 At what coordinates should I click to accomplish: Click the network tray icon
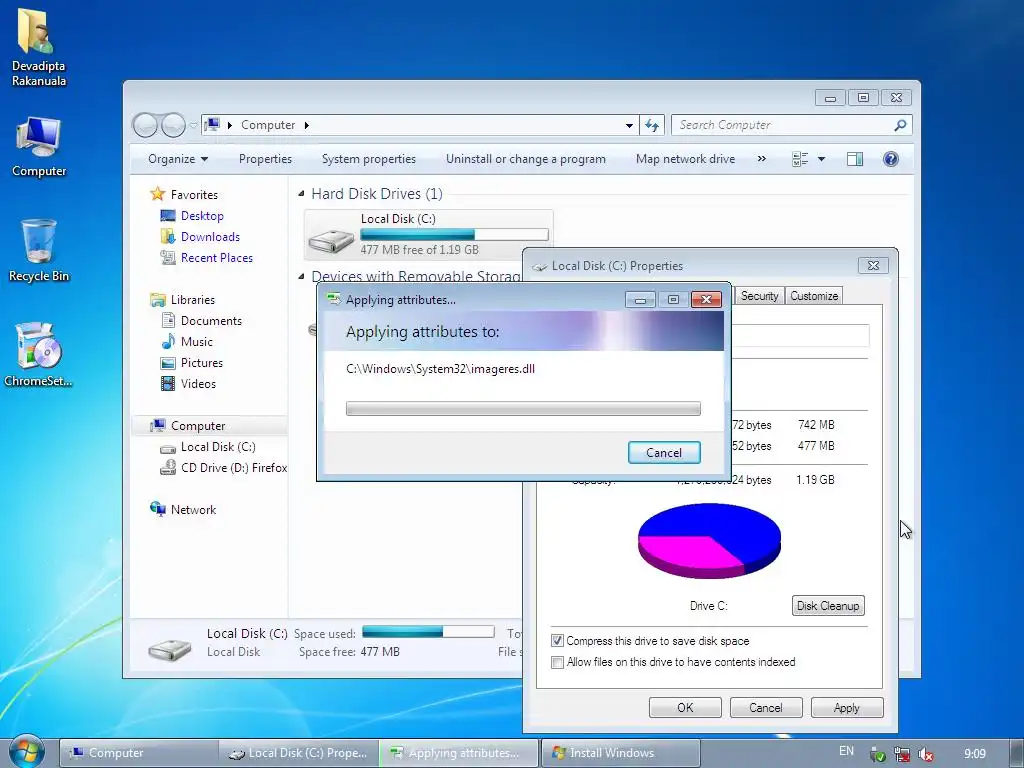point(902,754)
